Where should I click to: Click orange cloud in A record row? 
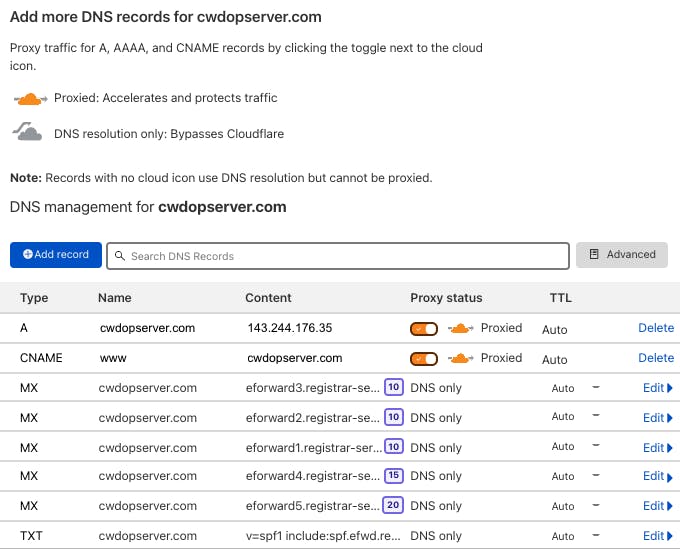(461, 328)
